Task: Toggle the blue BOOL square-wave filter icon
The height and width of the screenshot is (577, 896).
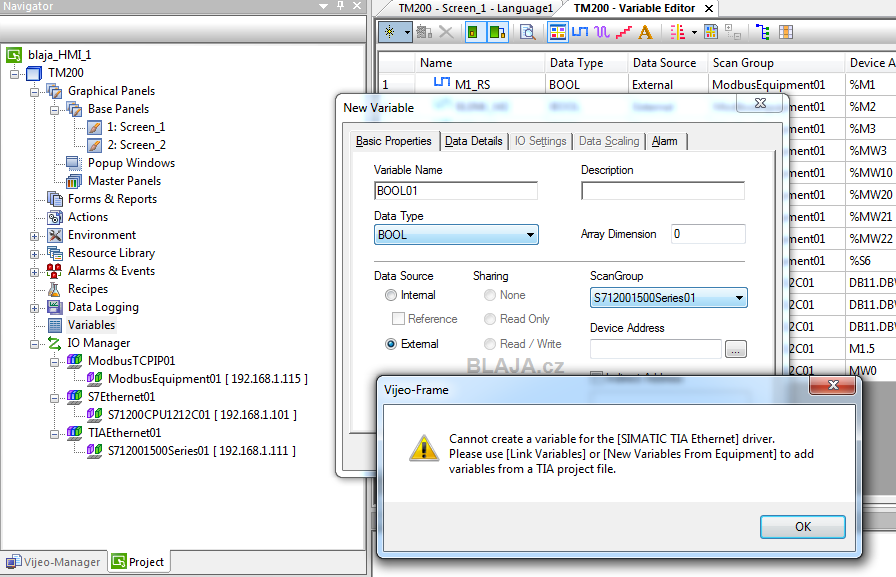Action: coord(580,31)
